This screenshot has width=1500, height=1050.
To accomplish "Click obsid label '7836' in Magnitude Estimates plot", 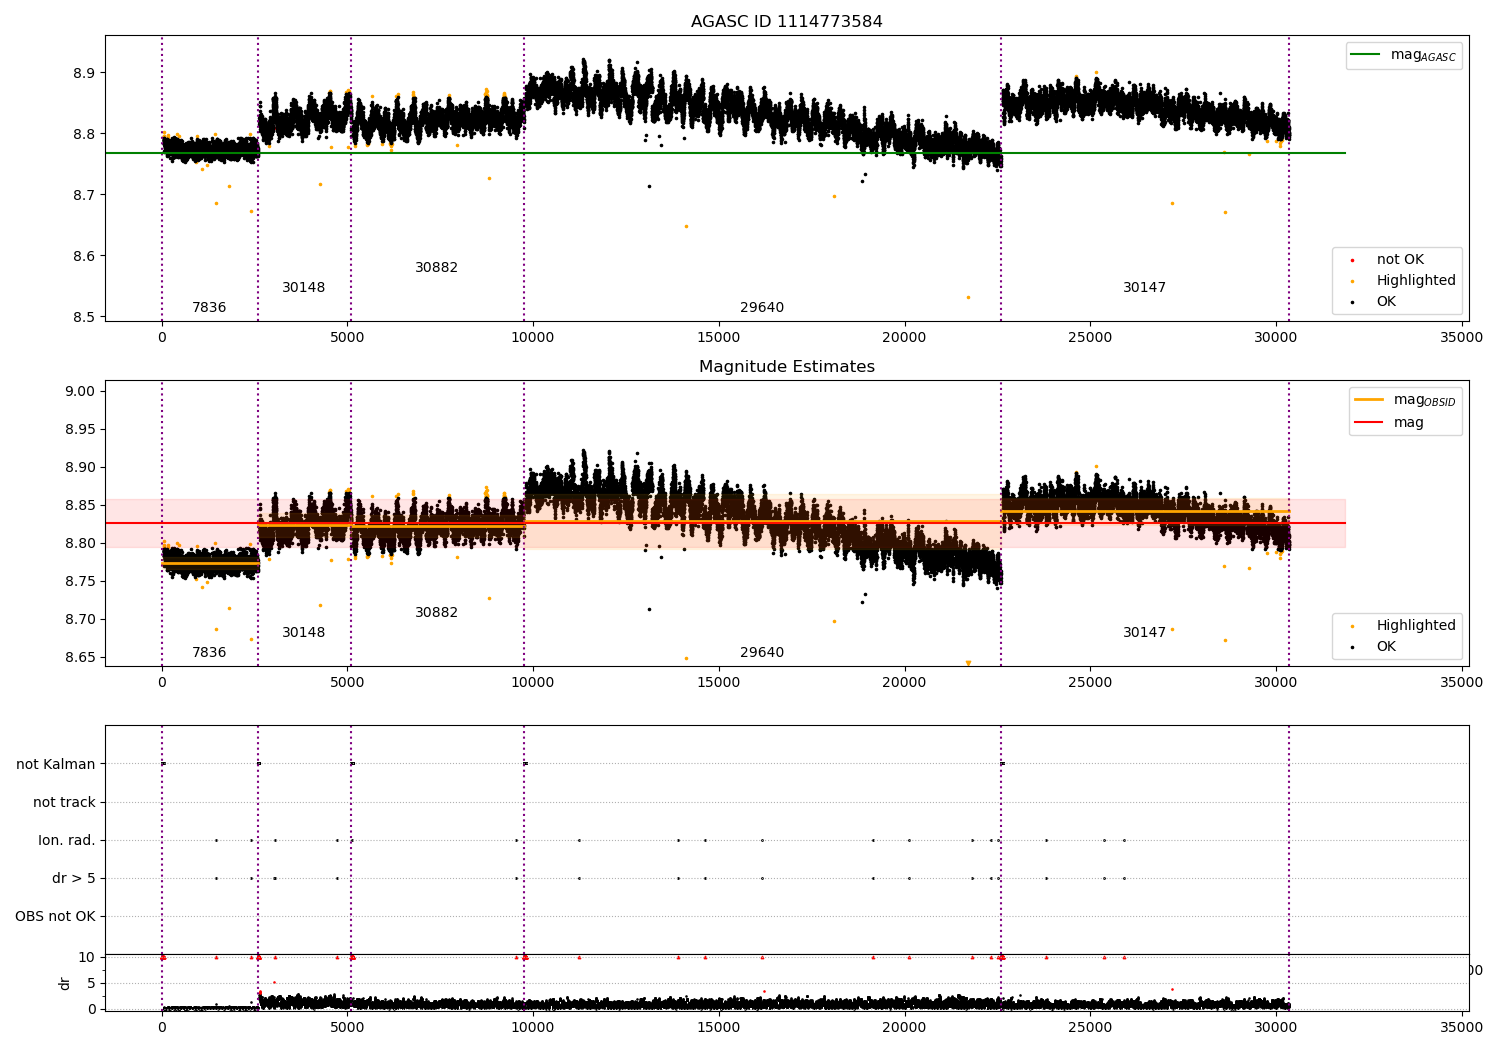I will click(209, 653).
